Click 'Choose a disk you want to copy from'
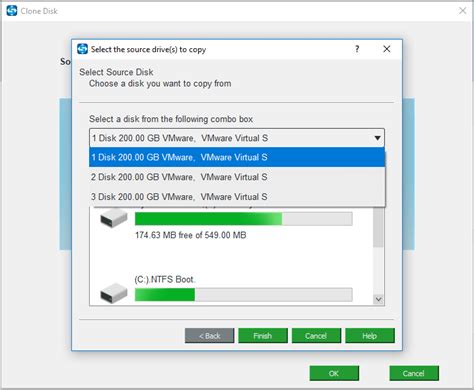This screenshot has width=474, height=390. coord(160,84)
